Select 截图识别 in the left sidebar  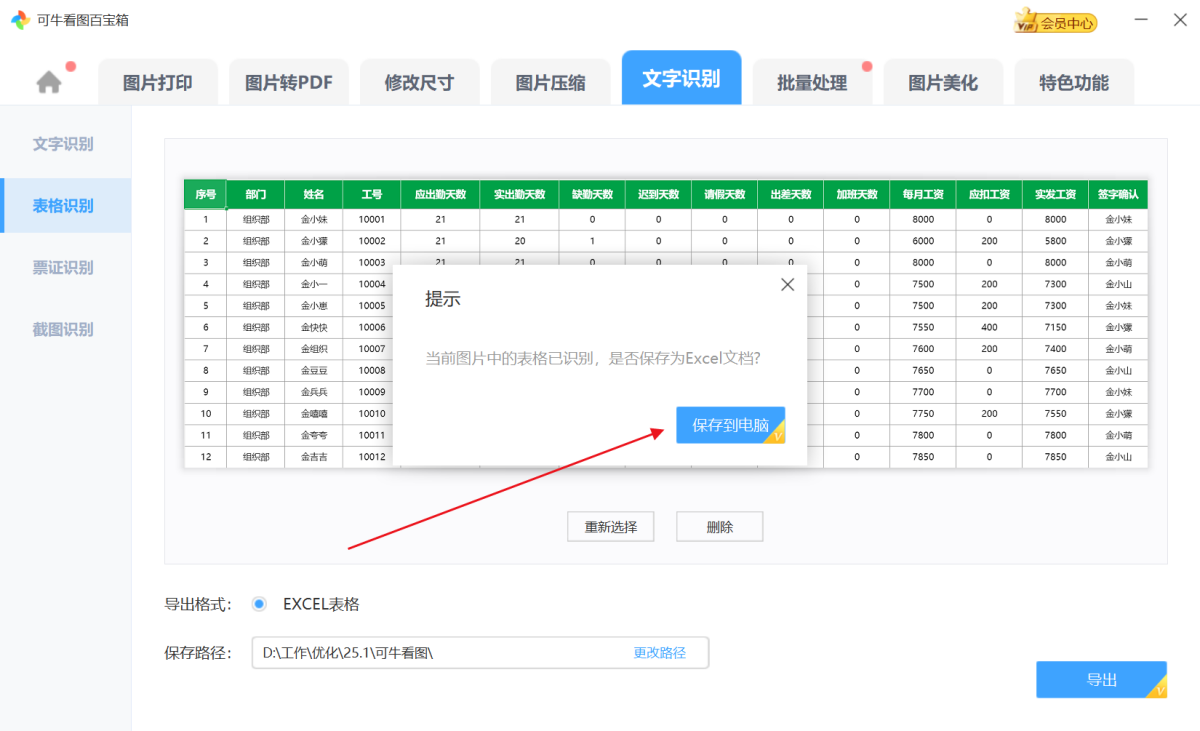[x=65, y=330]
